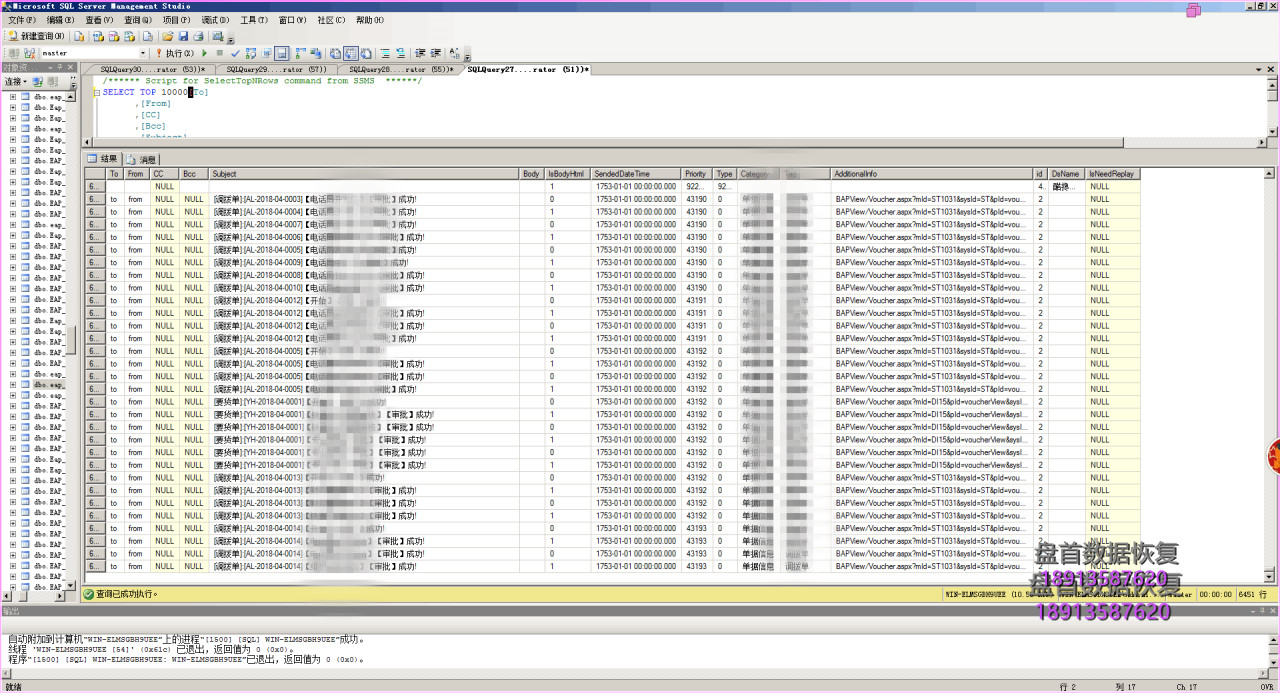Switch output to Results to Grid
Viewport: 1280px width, 693px height.
351,53
